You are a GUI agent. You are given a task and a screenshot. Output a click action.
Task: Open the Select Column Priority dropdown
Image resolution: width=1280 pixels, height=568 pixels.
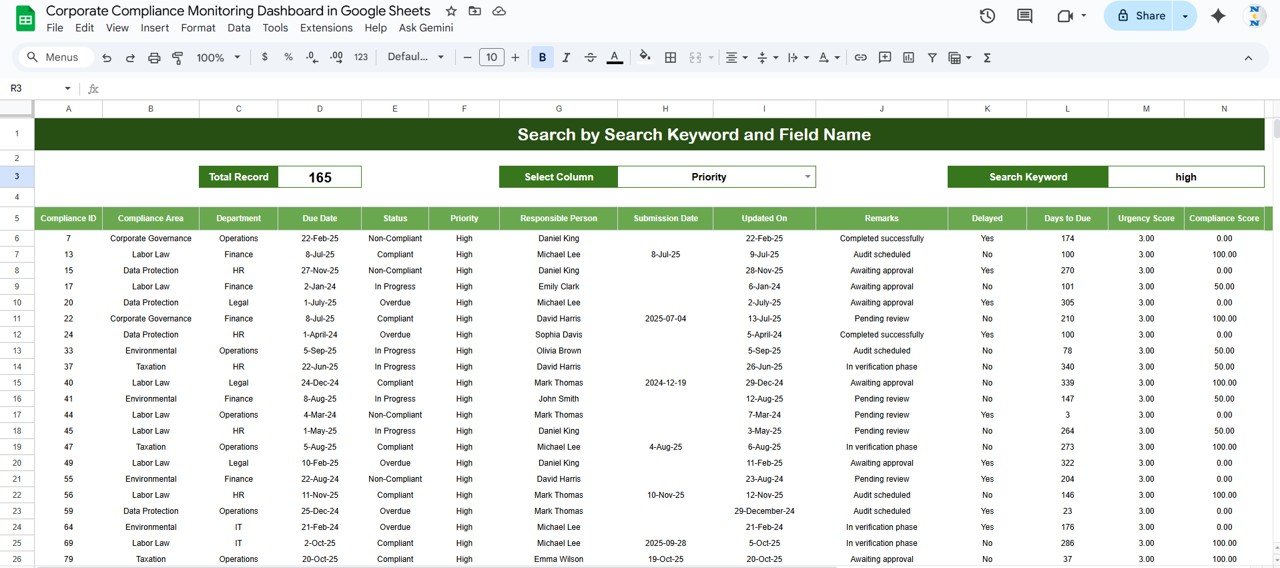(807, 177)
